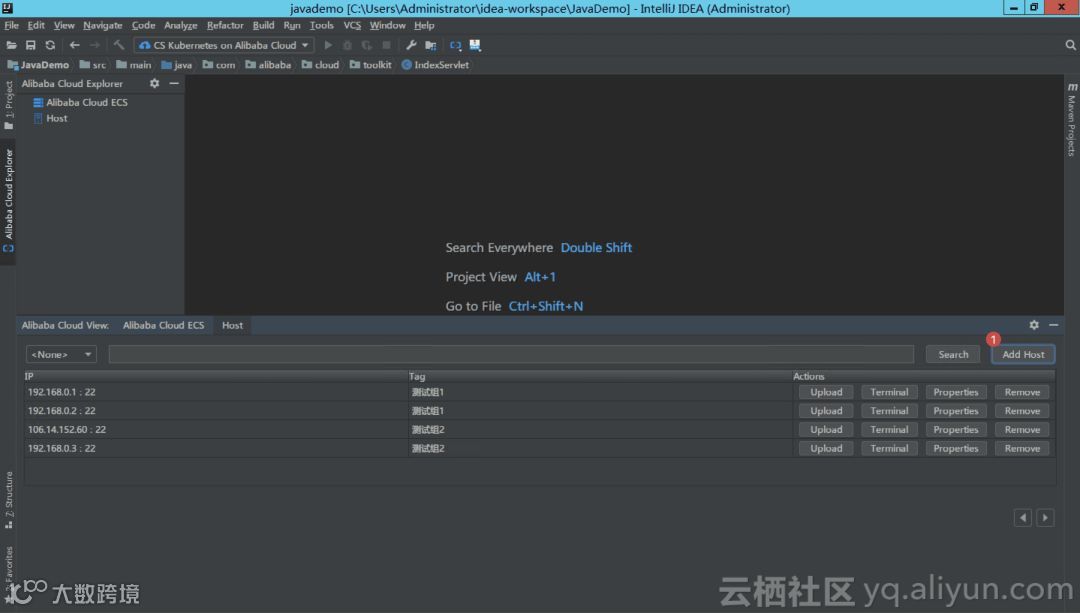
Task: Click the alibaba breadcrumb folder
Action: pyautogui.click(x=269, y=65)
